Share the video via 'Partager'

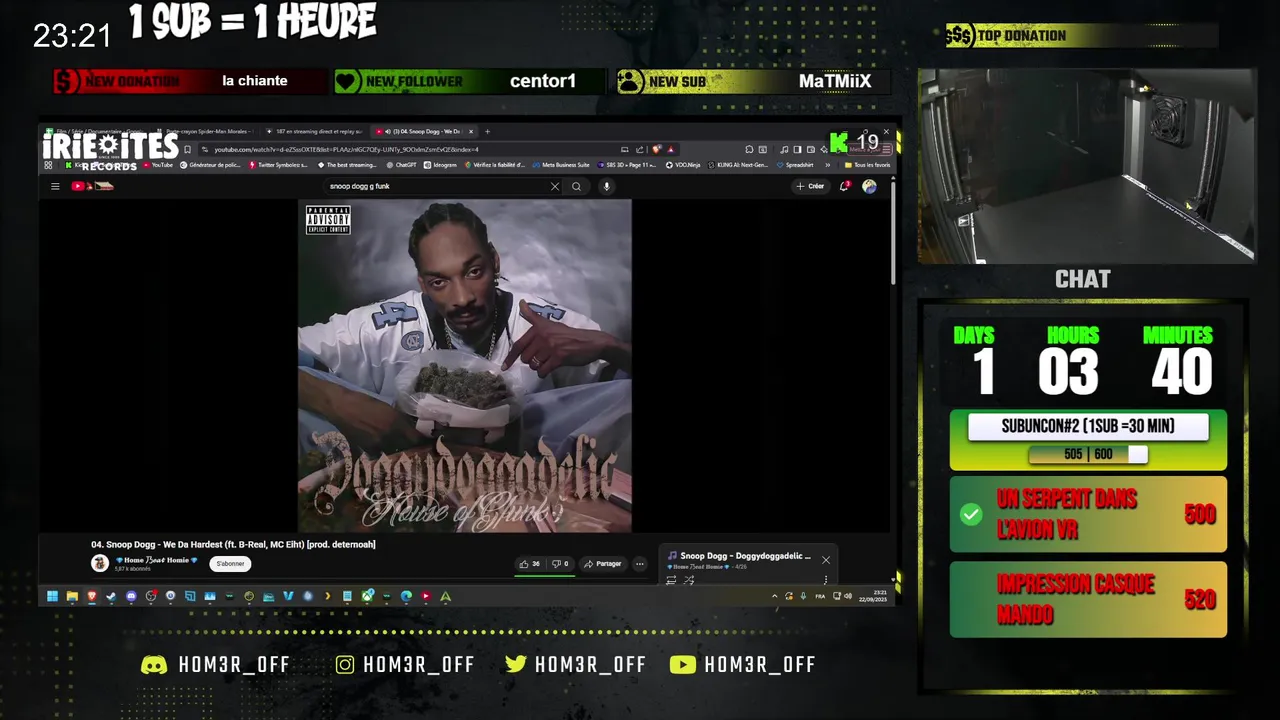coord(602,564)
